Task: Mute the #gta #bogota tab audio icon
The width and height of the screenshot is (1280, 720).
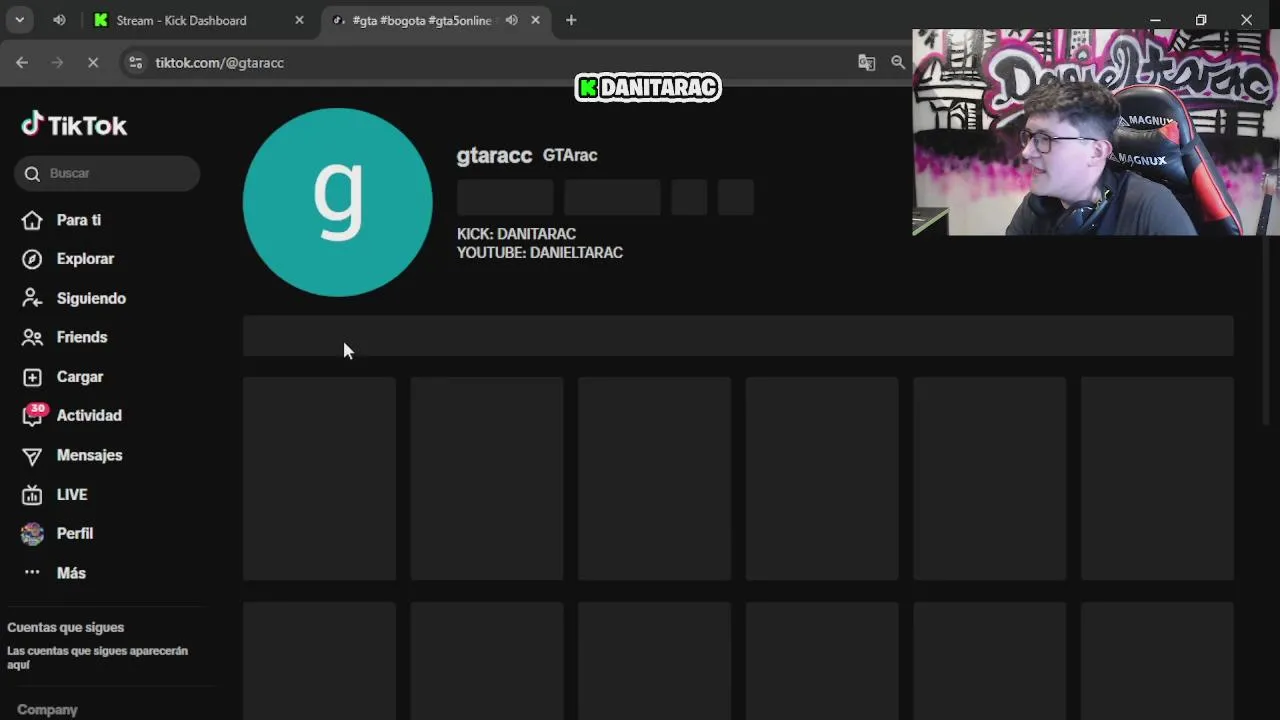Action: (x=511, y=20)
